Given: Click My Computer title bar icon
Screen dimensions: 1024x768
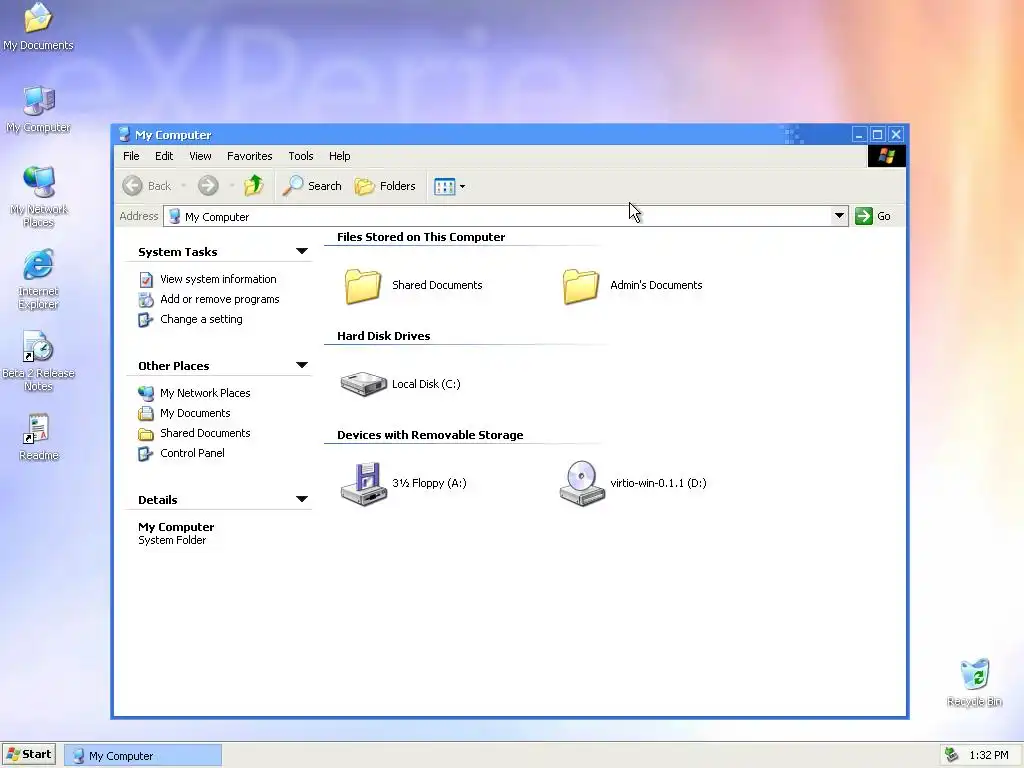Looking at the screenshot, I should pyautogui.click(x=124, y=135).
